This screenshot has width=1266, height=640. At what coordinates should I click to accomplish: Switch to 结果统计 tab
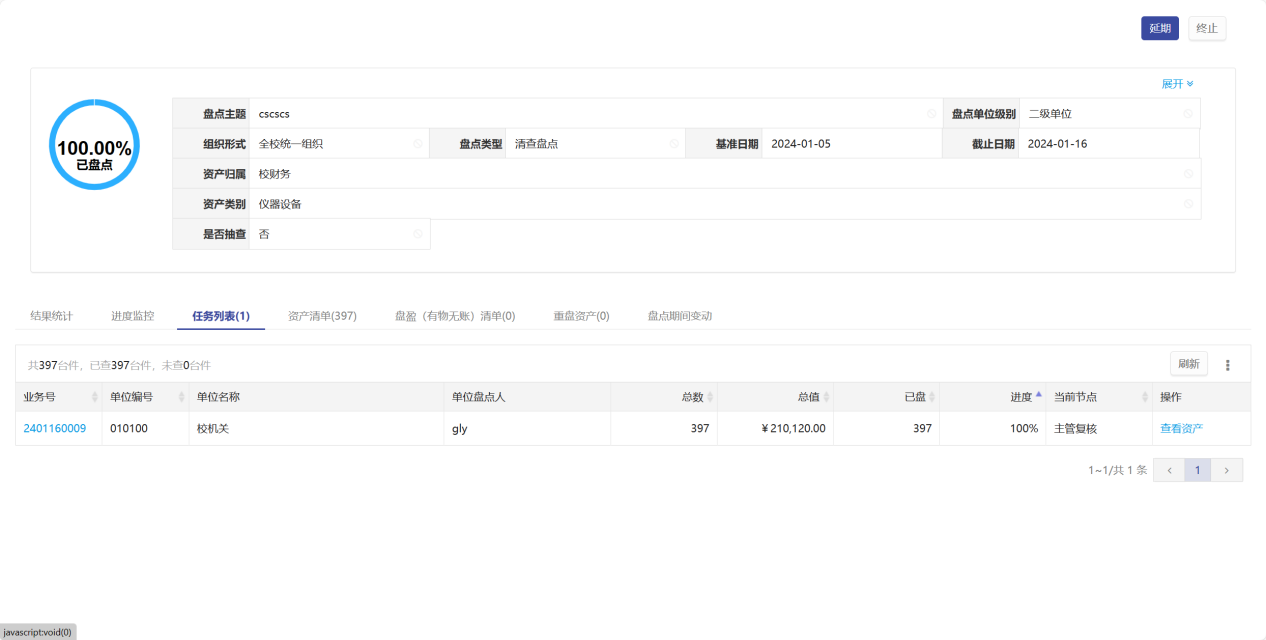click(x=51, y=316)
